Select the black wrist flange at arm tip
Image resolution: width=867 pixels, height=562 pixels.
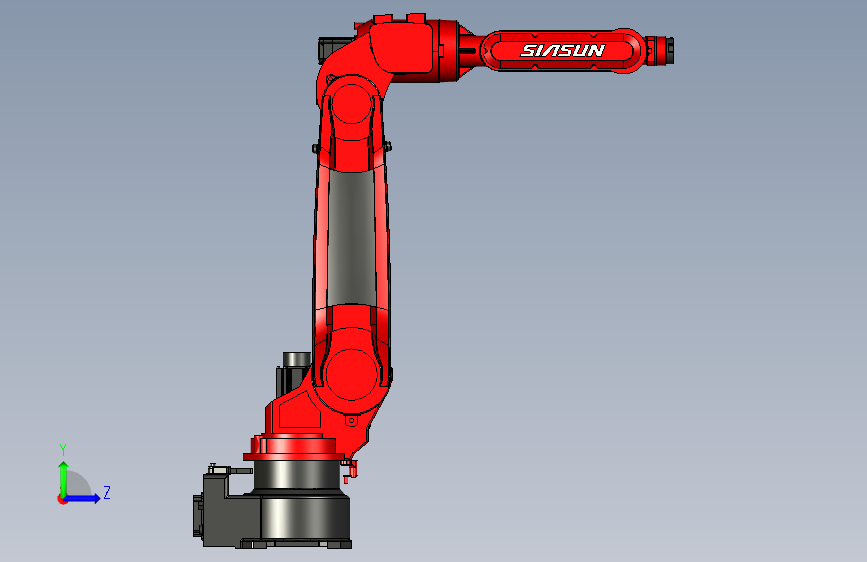pos(668,50)
